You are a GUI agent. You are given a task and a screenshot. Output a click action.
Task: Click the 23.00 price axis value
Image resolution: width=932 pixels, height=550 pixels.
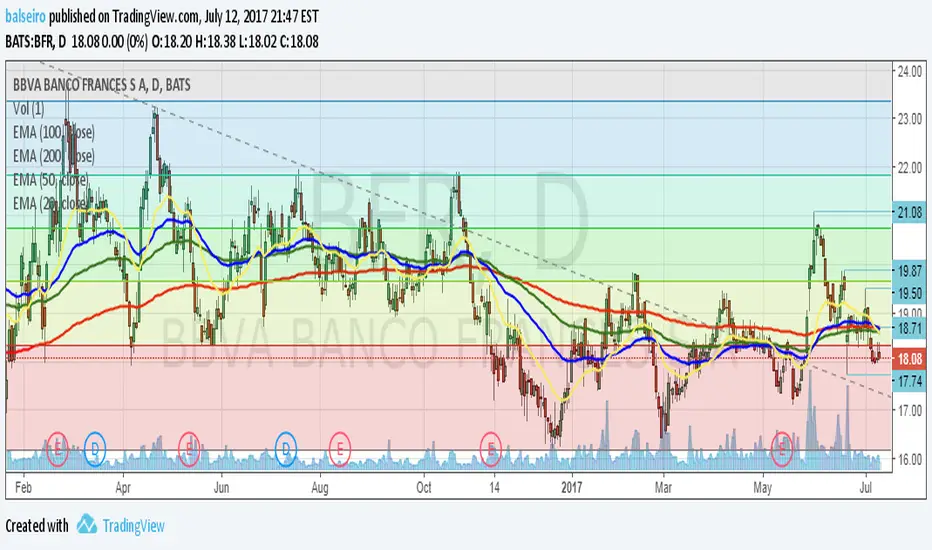coord(909,118)
